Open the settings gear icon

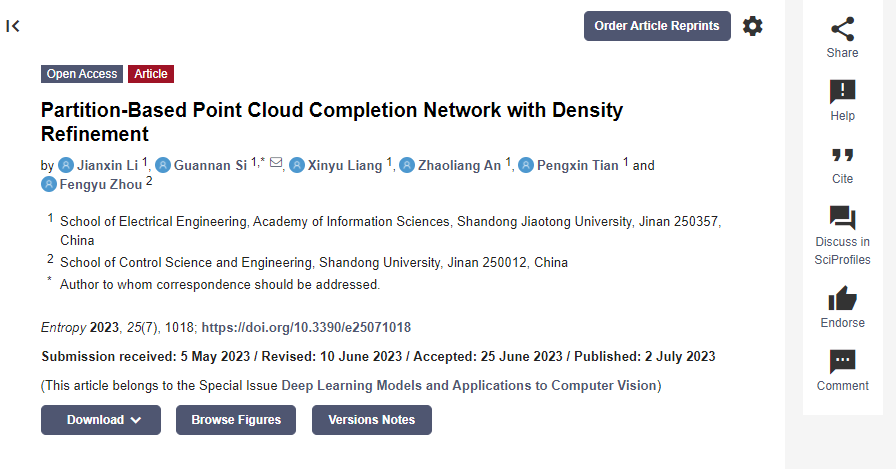753,26
